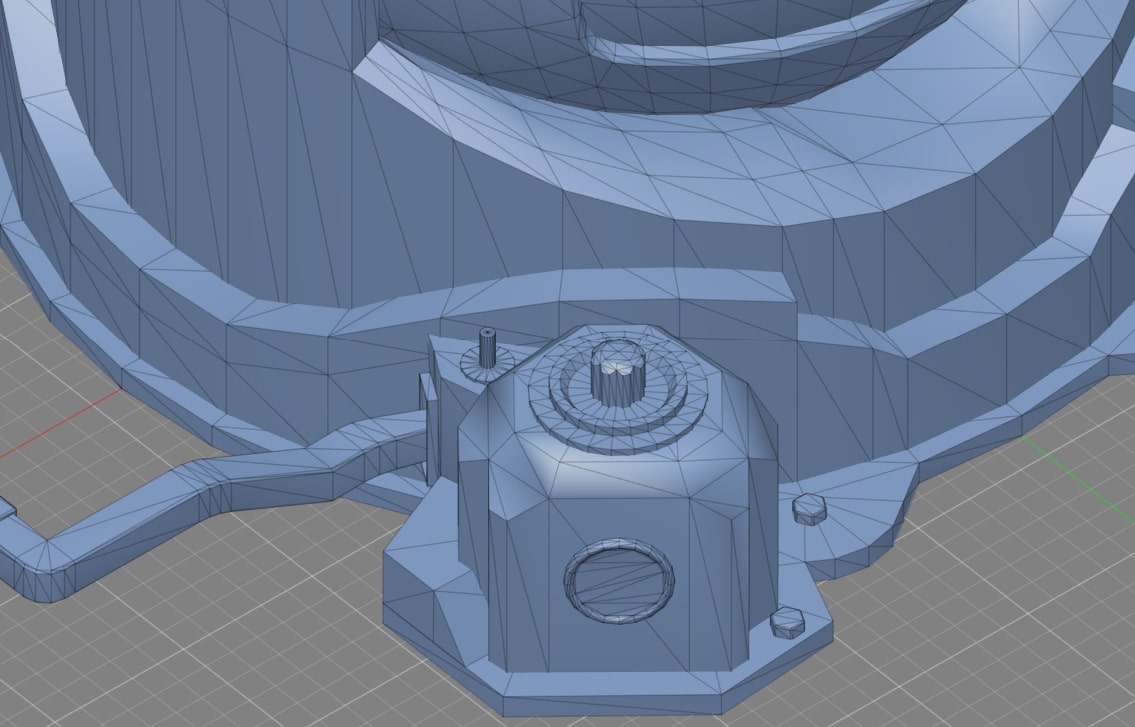Screen dimensions: 1135x727
Task: Click the green Y axis line on the grid
Action: (1079, 479)
